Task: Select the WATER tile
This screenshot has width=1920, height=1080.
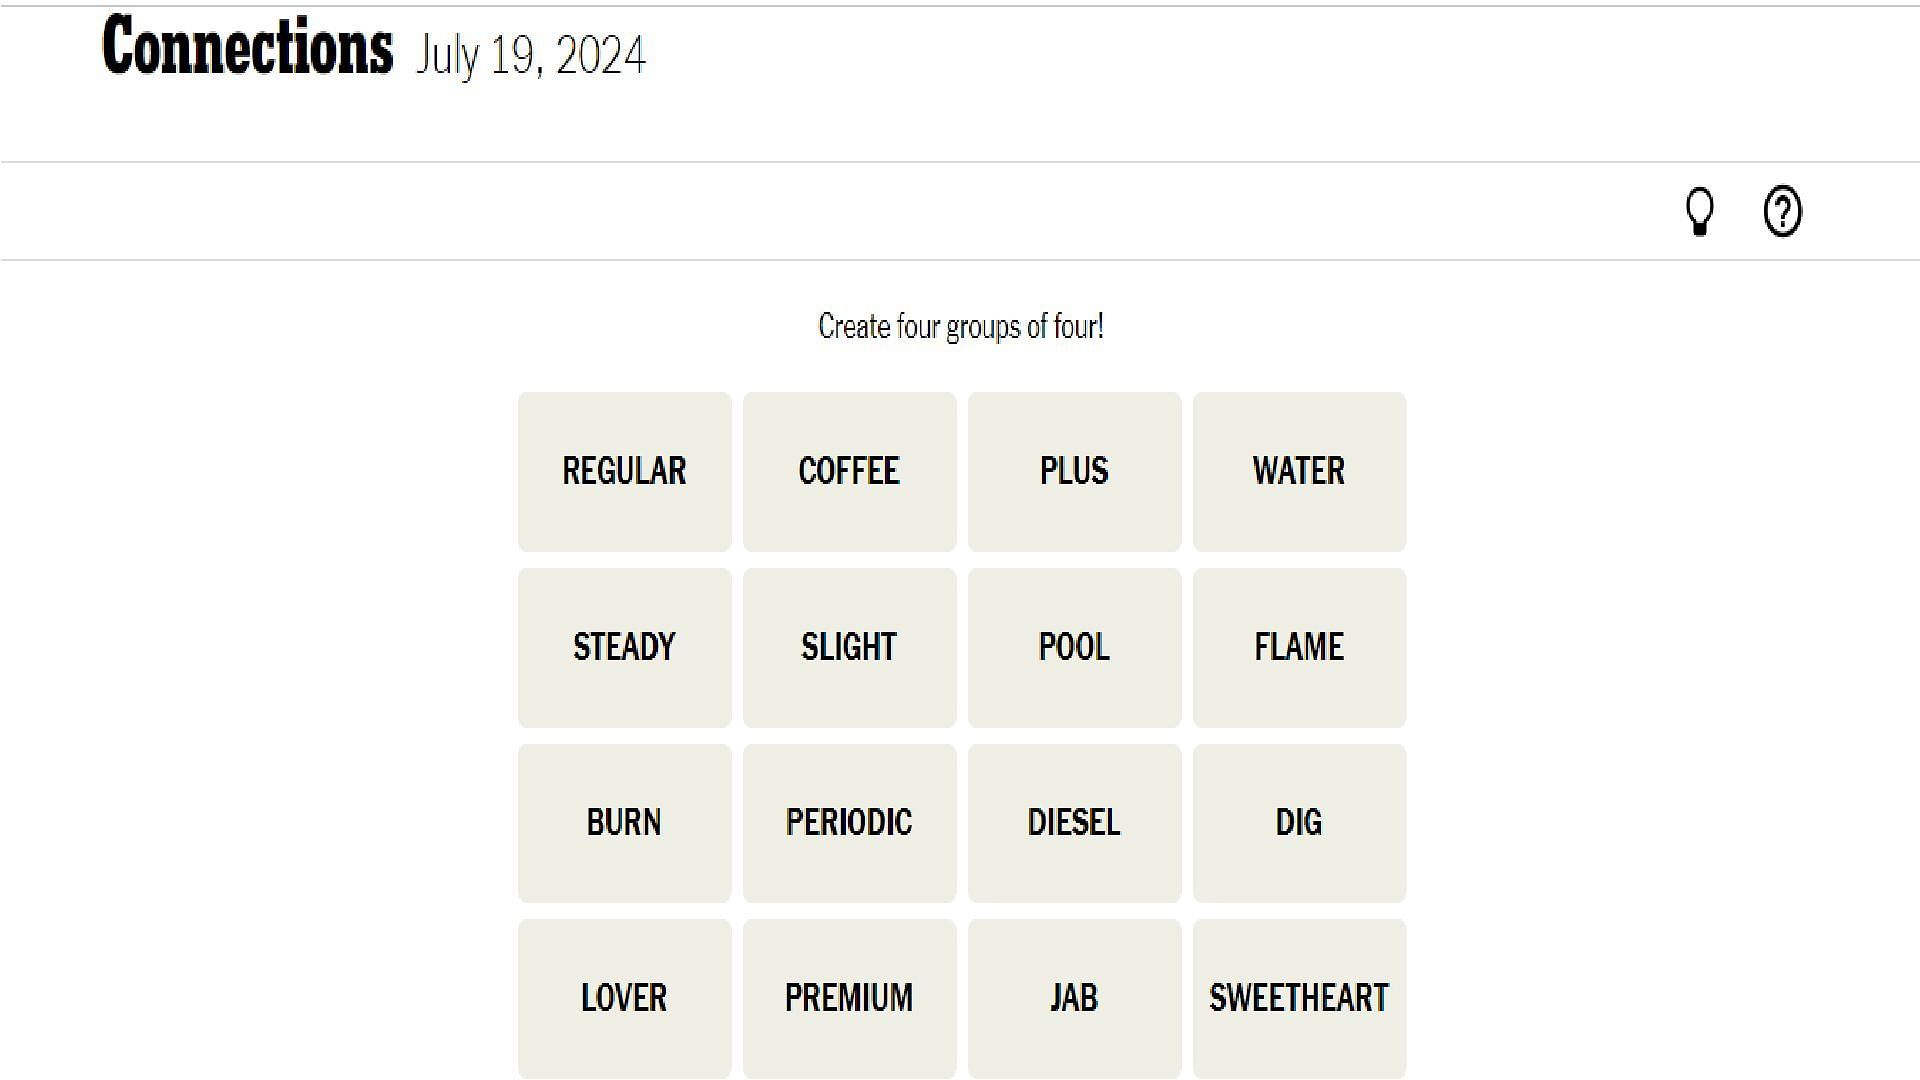Action: pyautogui.click(x=1298, y=471)
